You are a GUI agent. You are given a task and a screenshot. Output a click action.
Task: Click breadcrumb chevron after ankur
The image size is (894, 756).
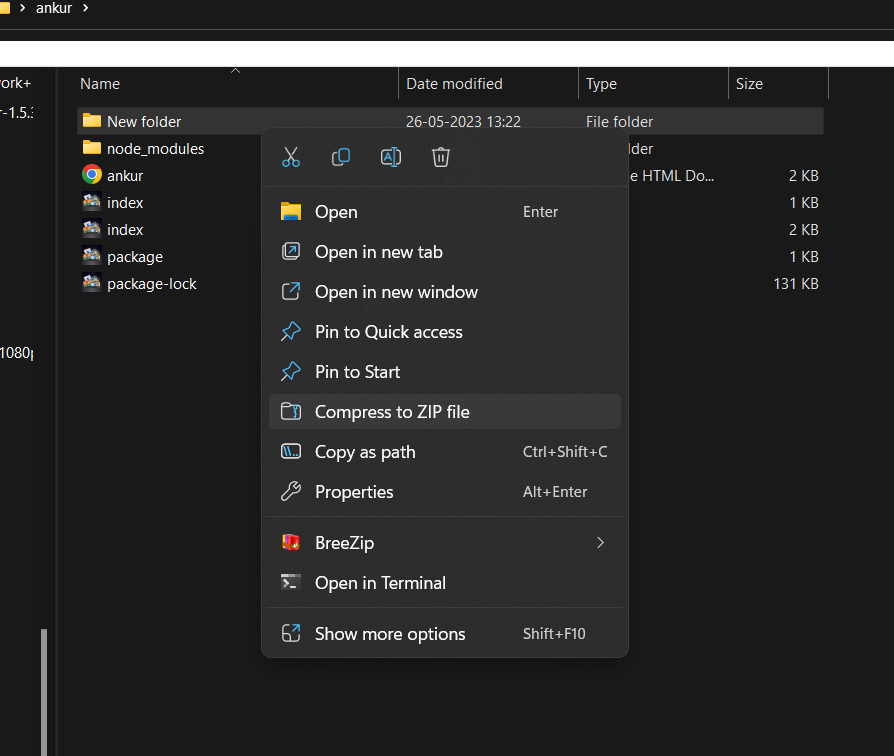pyautogui.click(x=86, y=9)
